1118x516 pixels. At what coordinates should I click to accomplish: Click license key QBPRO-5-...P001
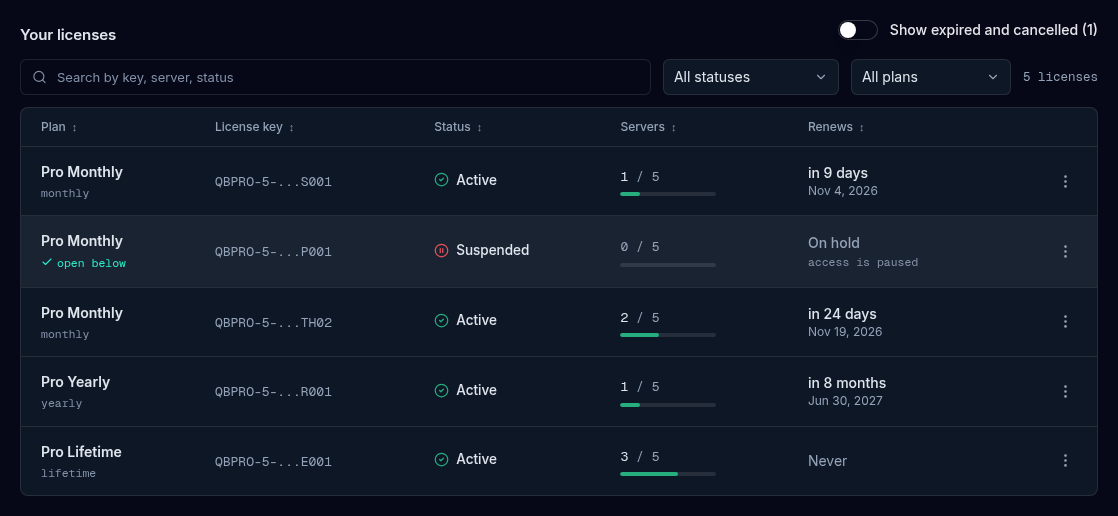(273, 252)
